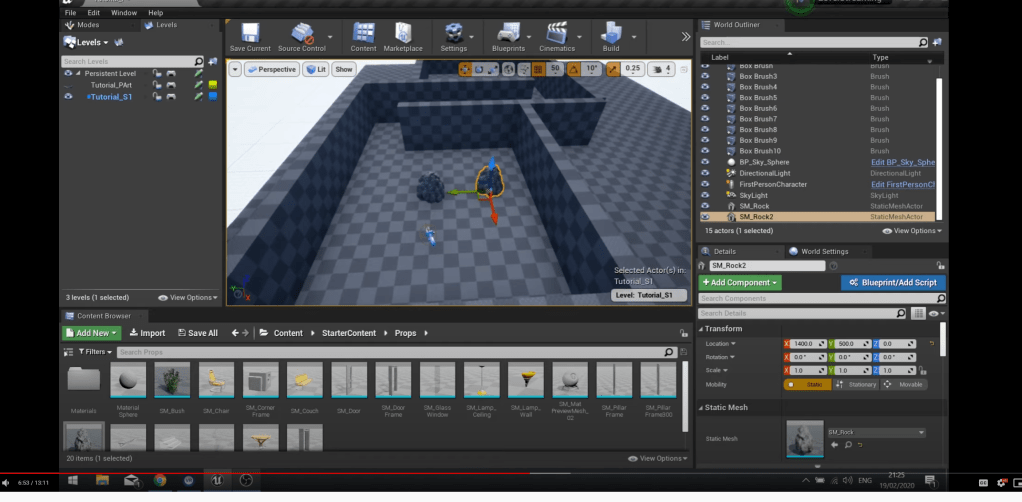Open Unreal Engine from the Windows taskbar
This screenshot has height=502, width=1022.
pos(216,481)
